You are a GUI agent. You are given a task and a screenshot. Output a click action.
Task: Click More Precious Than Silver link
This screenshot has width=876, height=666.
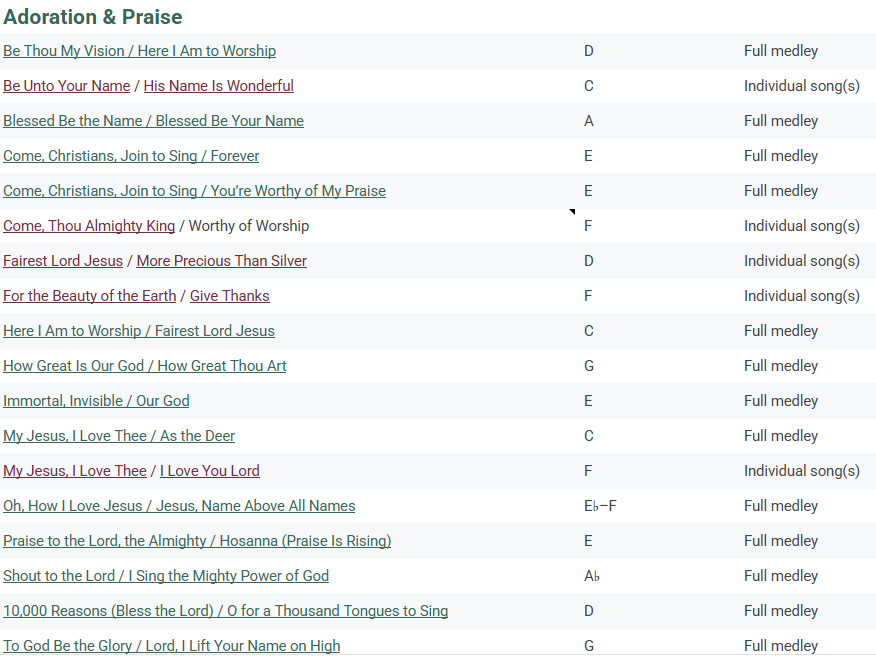(x=221, y=261)
